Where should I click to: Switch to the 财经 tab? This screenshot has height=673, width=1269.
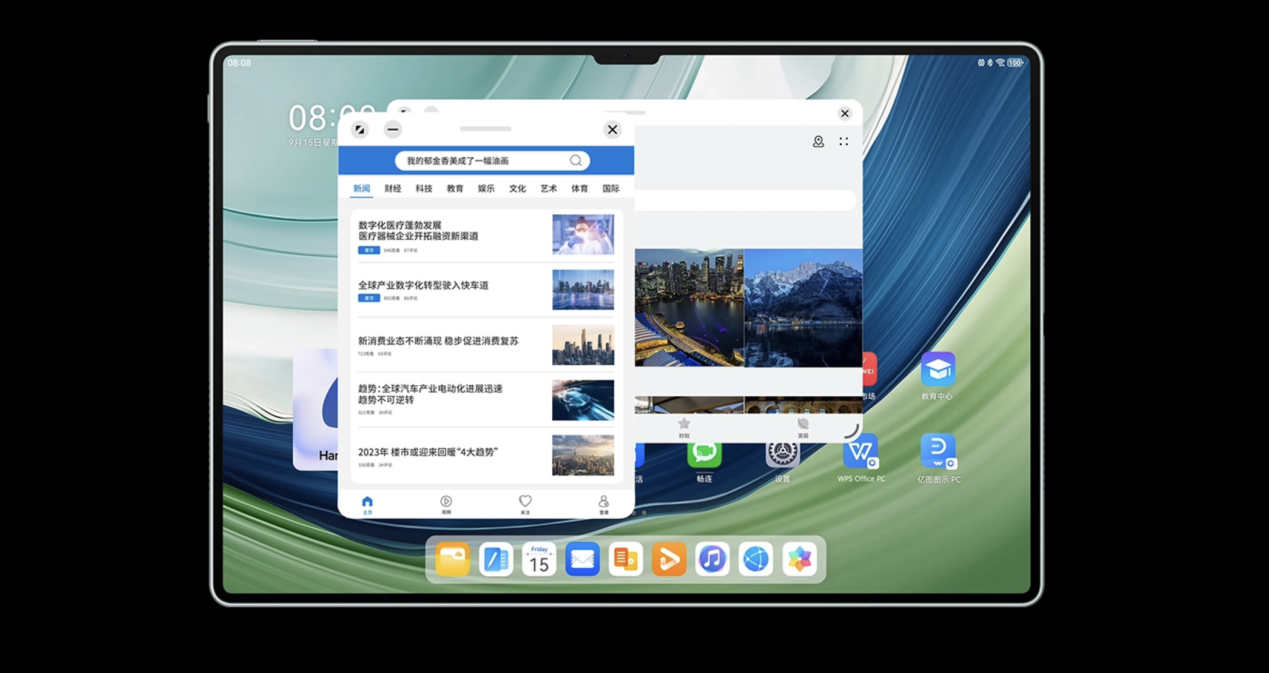(x=393, y=189)
